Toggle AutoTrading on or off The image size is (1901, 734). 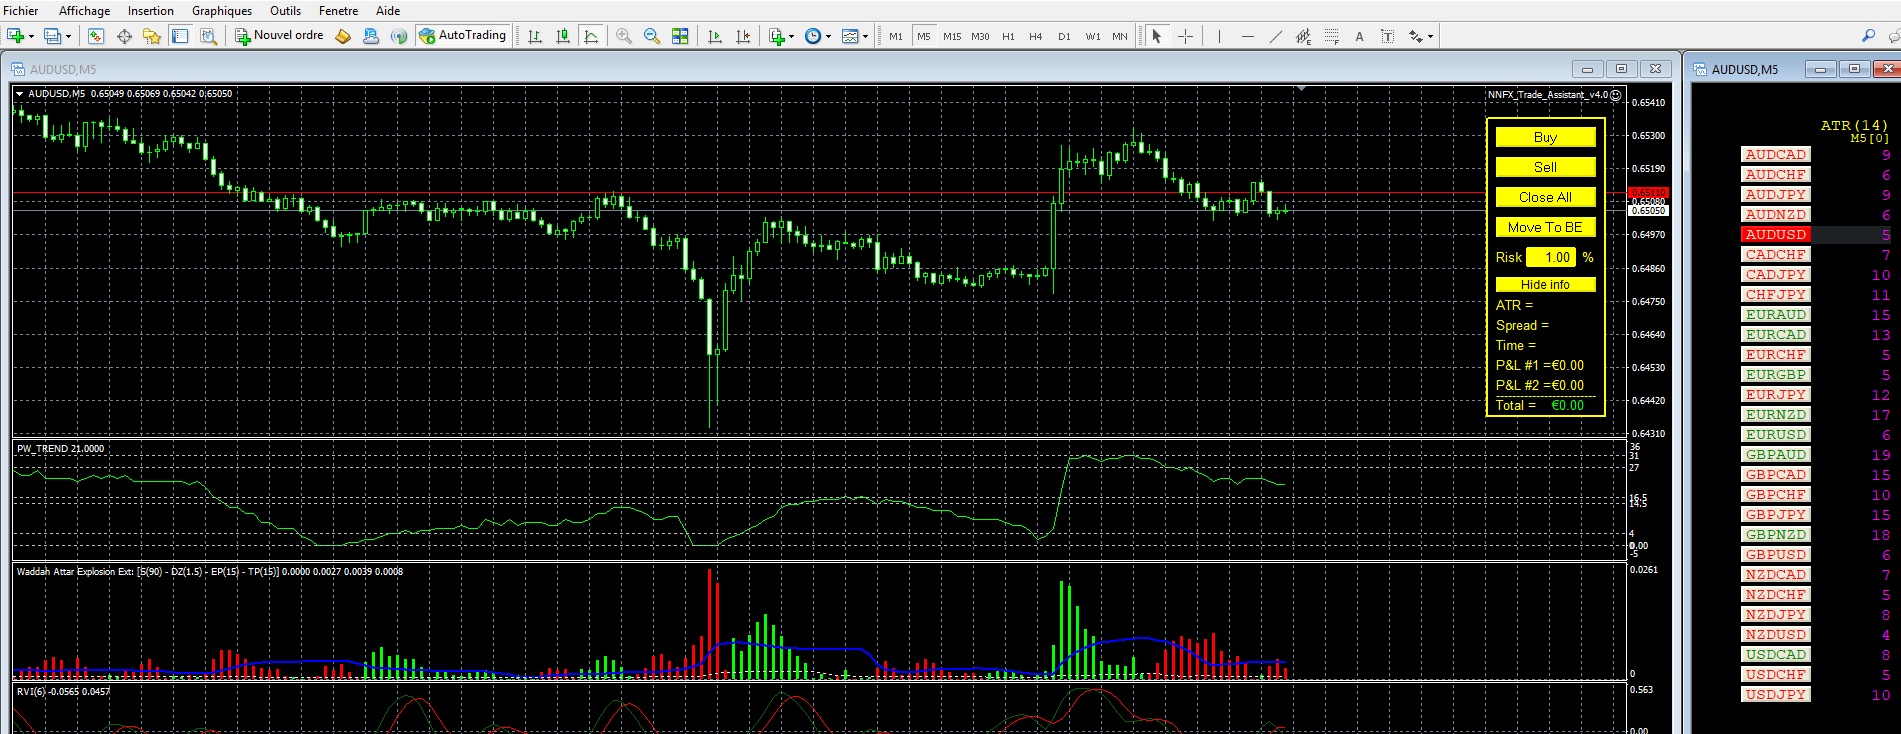[463, 36]
